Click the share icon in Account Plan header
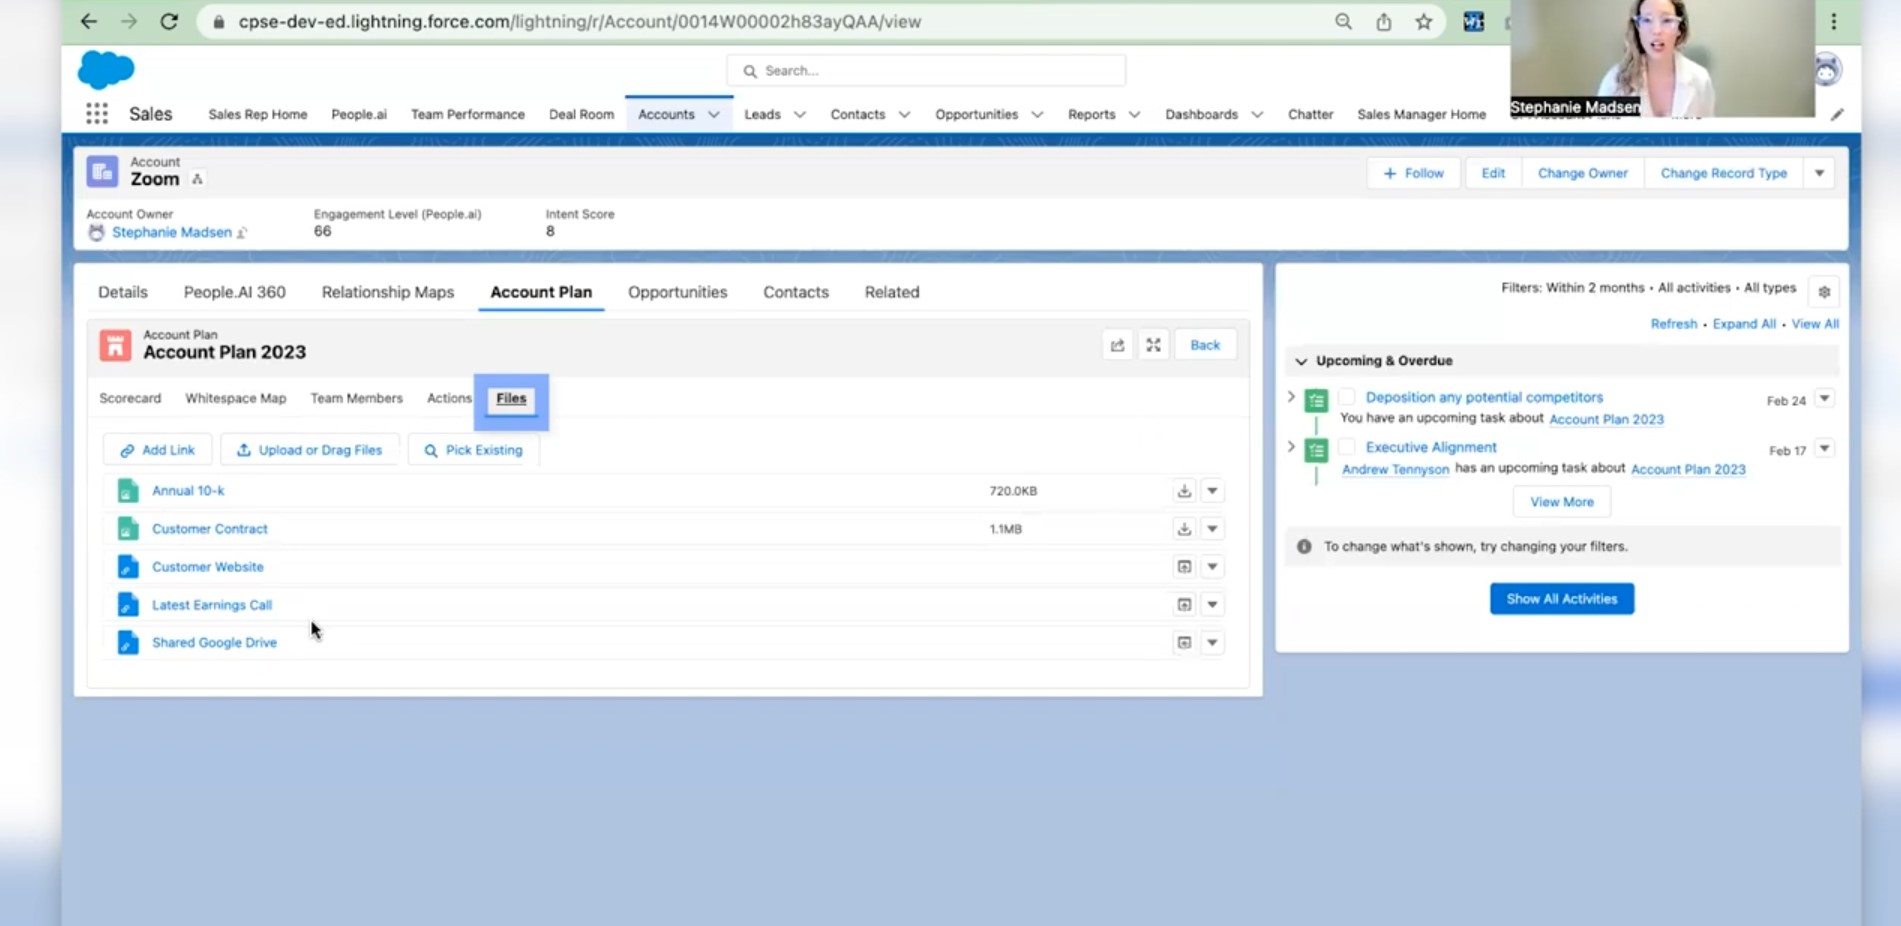 [x=1117, y=345]
